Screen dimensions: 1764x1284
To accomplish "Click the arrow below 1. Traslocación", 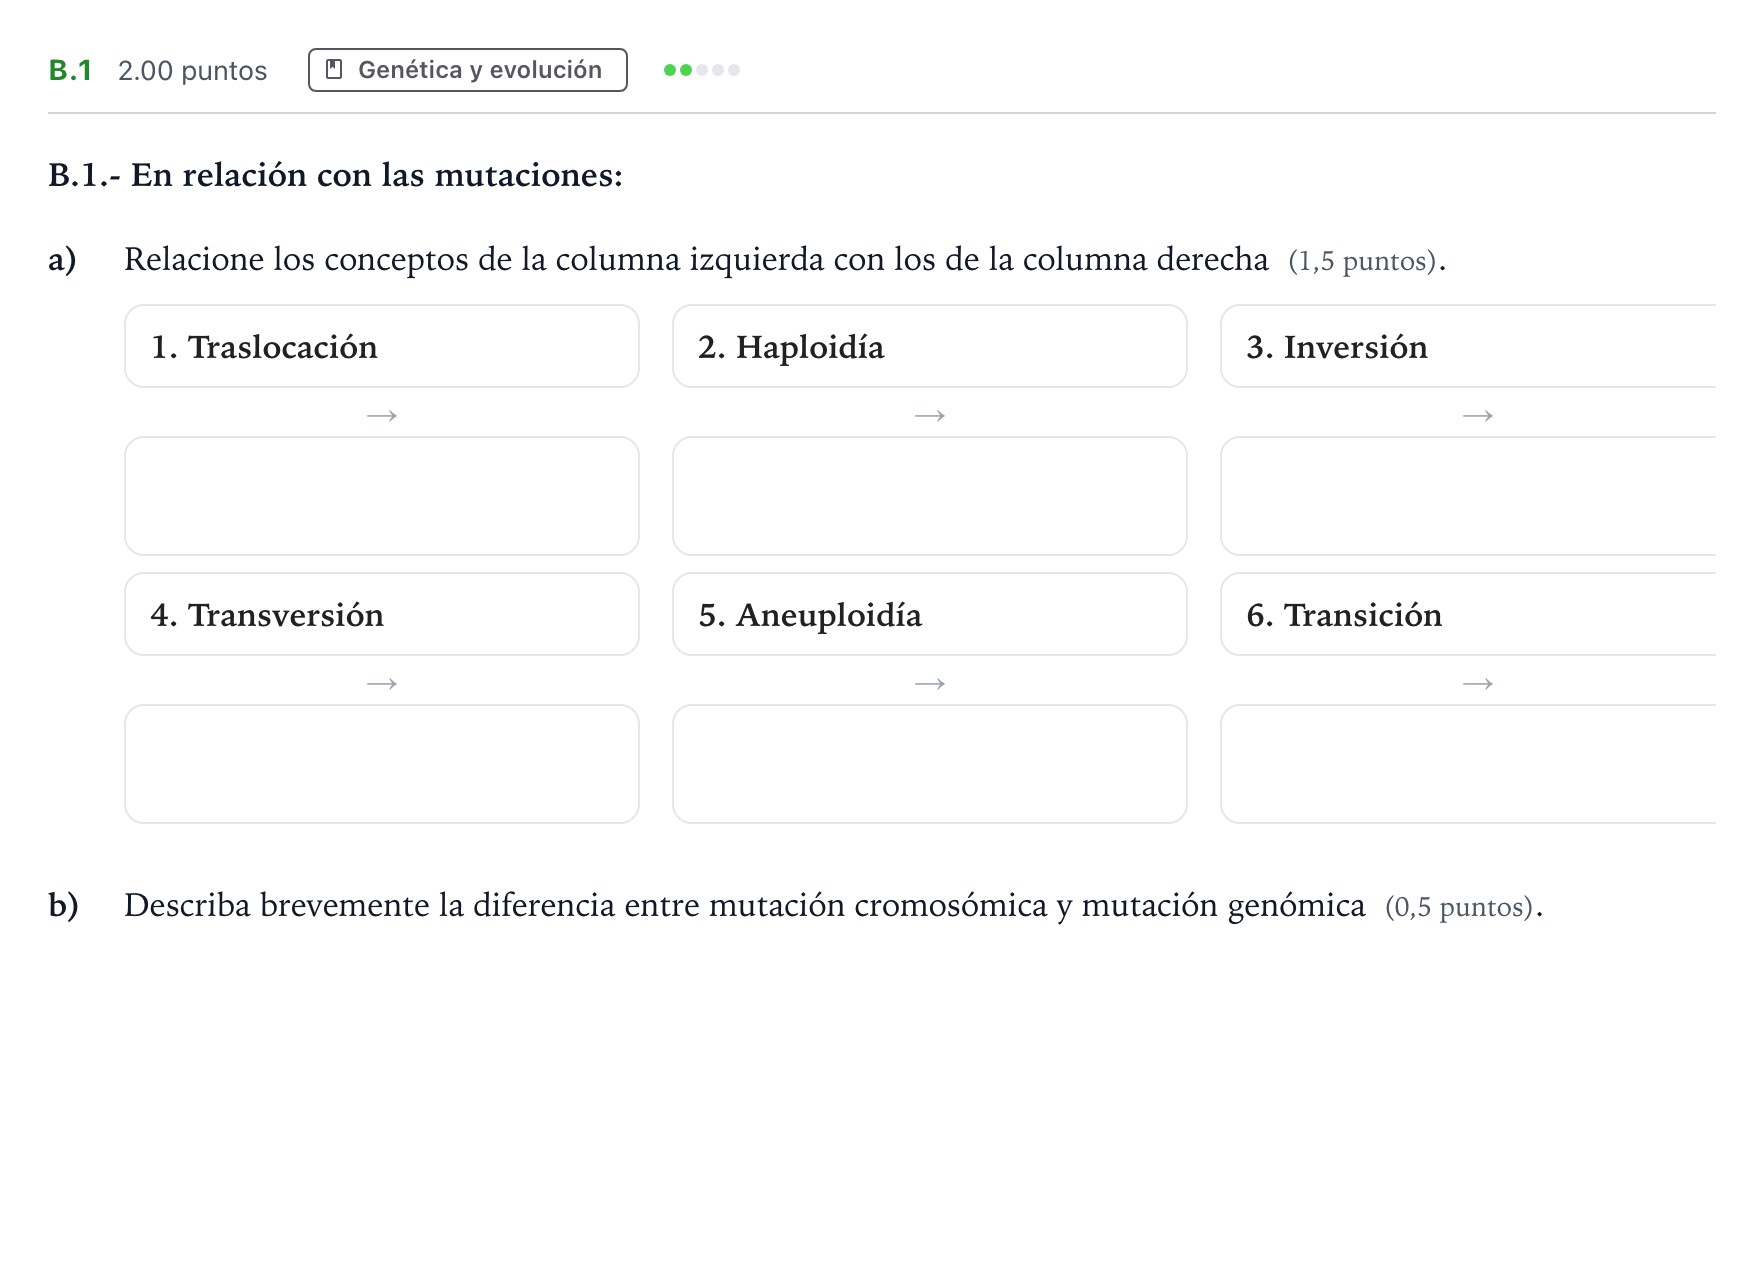I will pyautogui.click(x=382, y=415).
